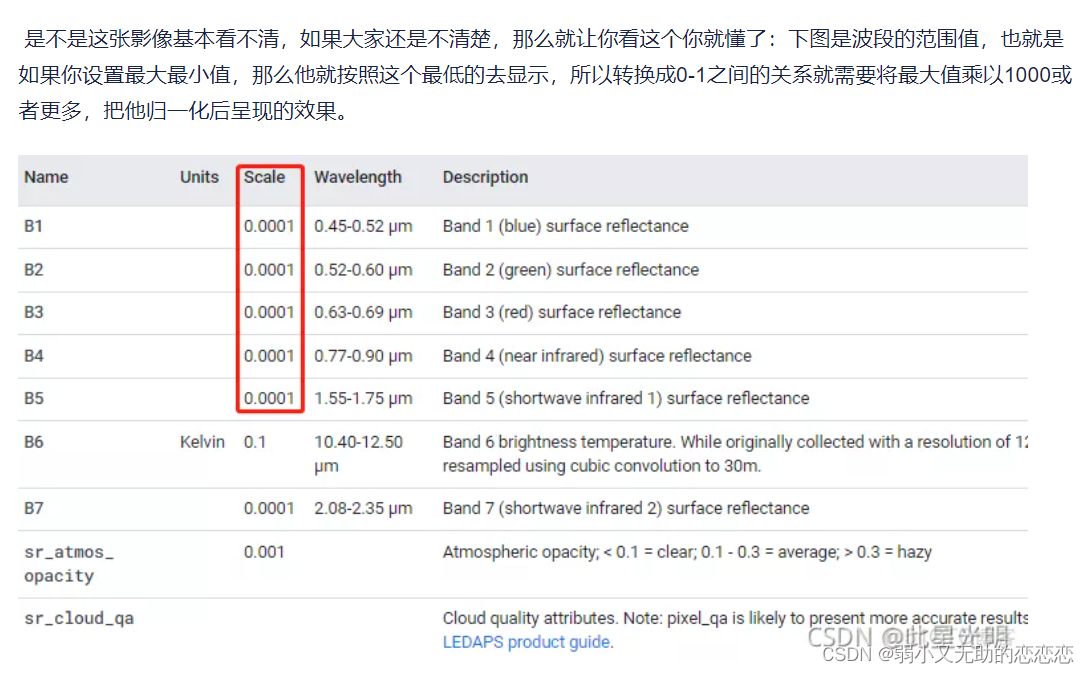The height and width of the screenshot is (673, 1089).
Task: Click the Units column header
Action: [198, 177]
